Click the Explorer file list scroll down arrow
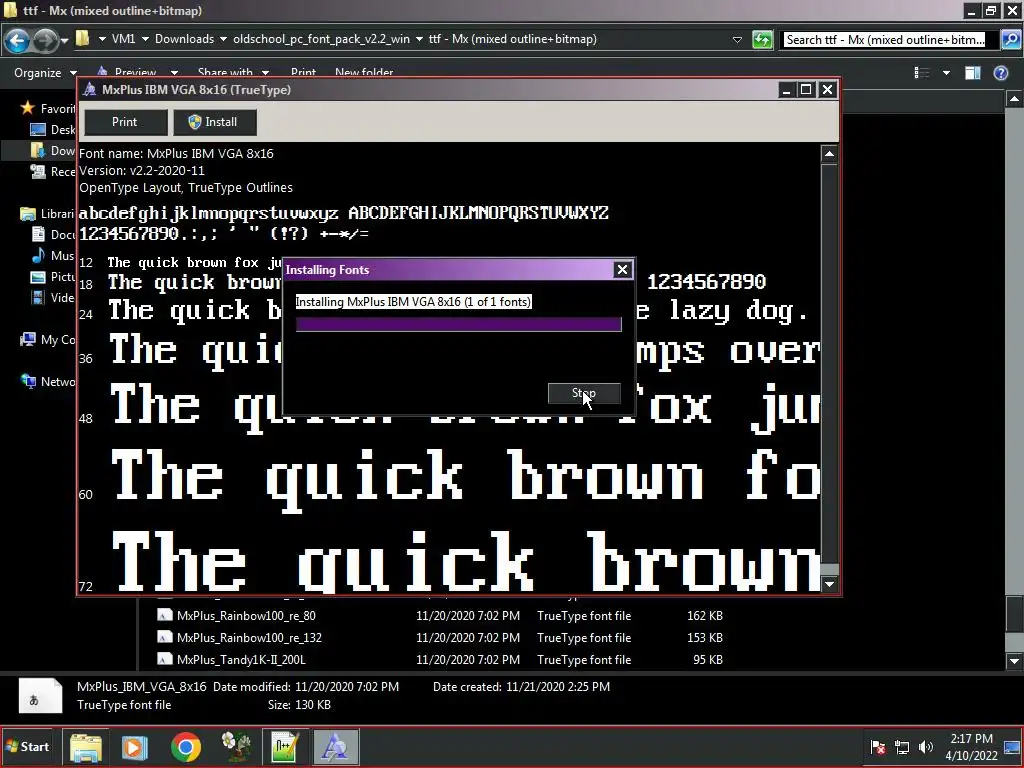The width and height of the screenshot is (1024, 768). (1014, 661)
